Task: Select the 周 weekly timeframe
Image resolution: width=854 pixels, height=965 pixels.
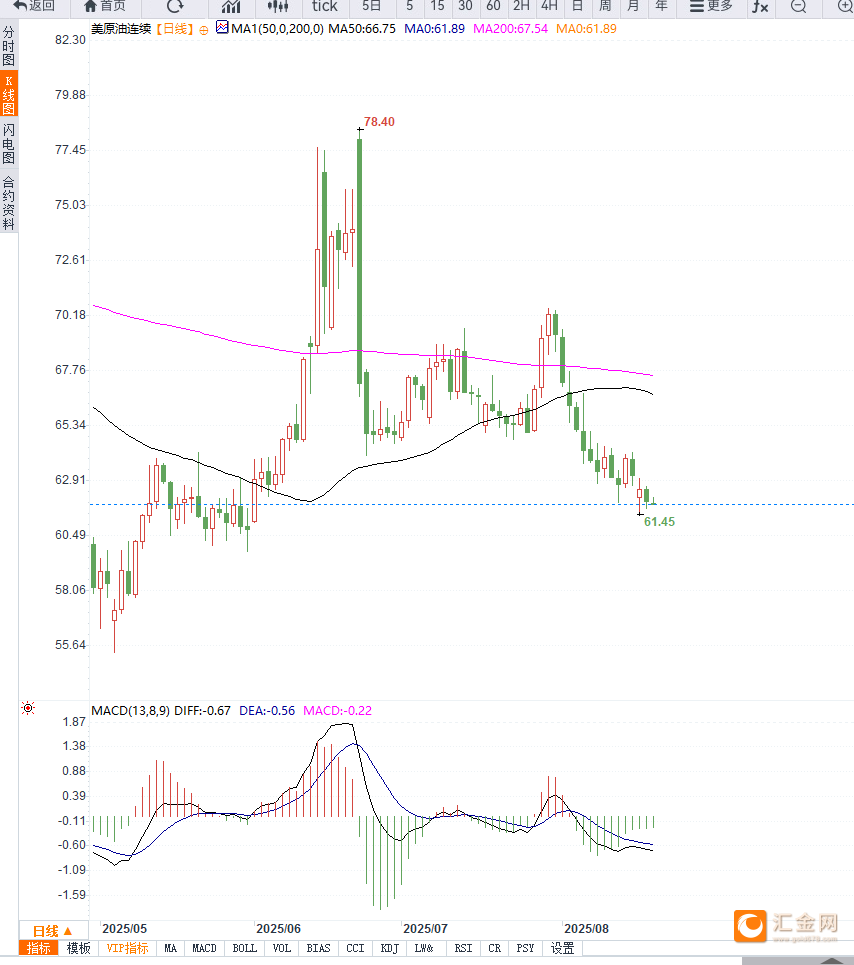Action: (605, 6)
